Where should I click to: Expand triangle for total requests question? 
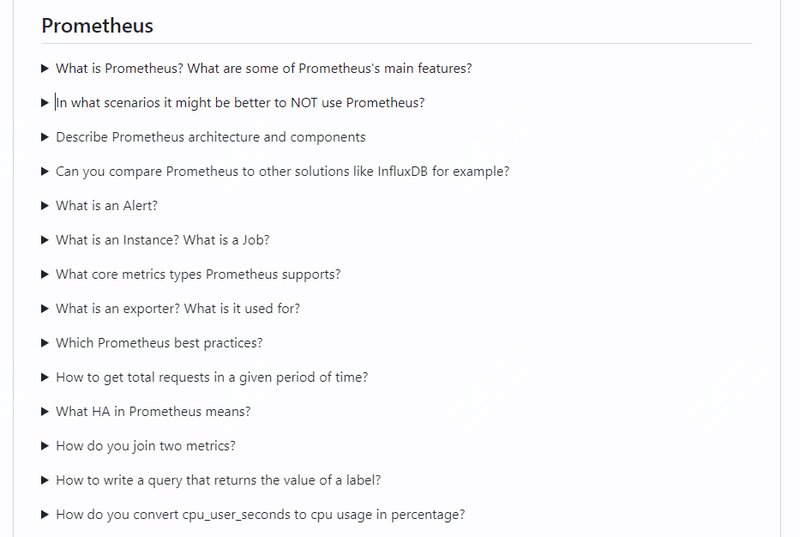click(45, 377)
